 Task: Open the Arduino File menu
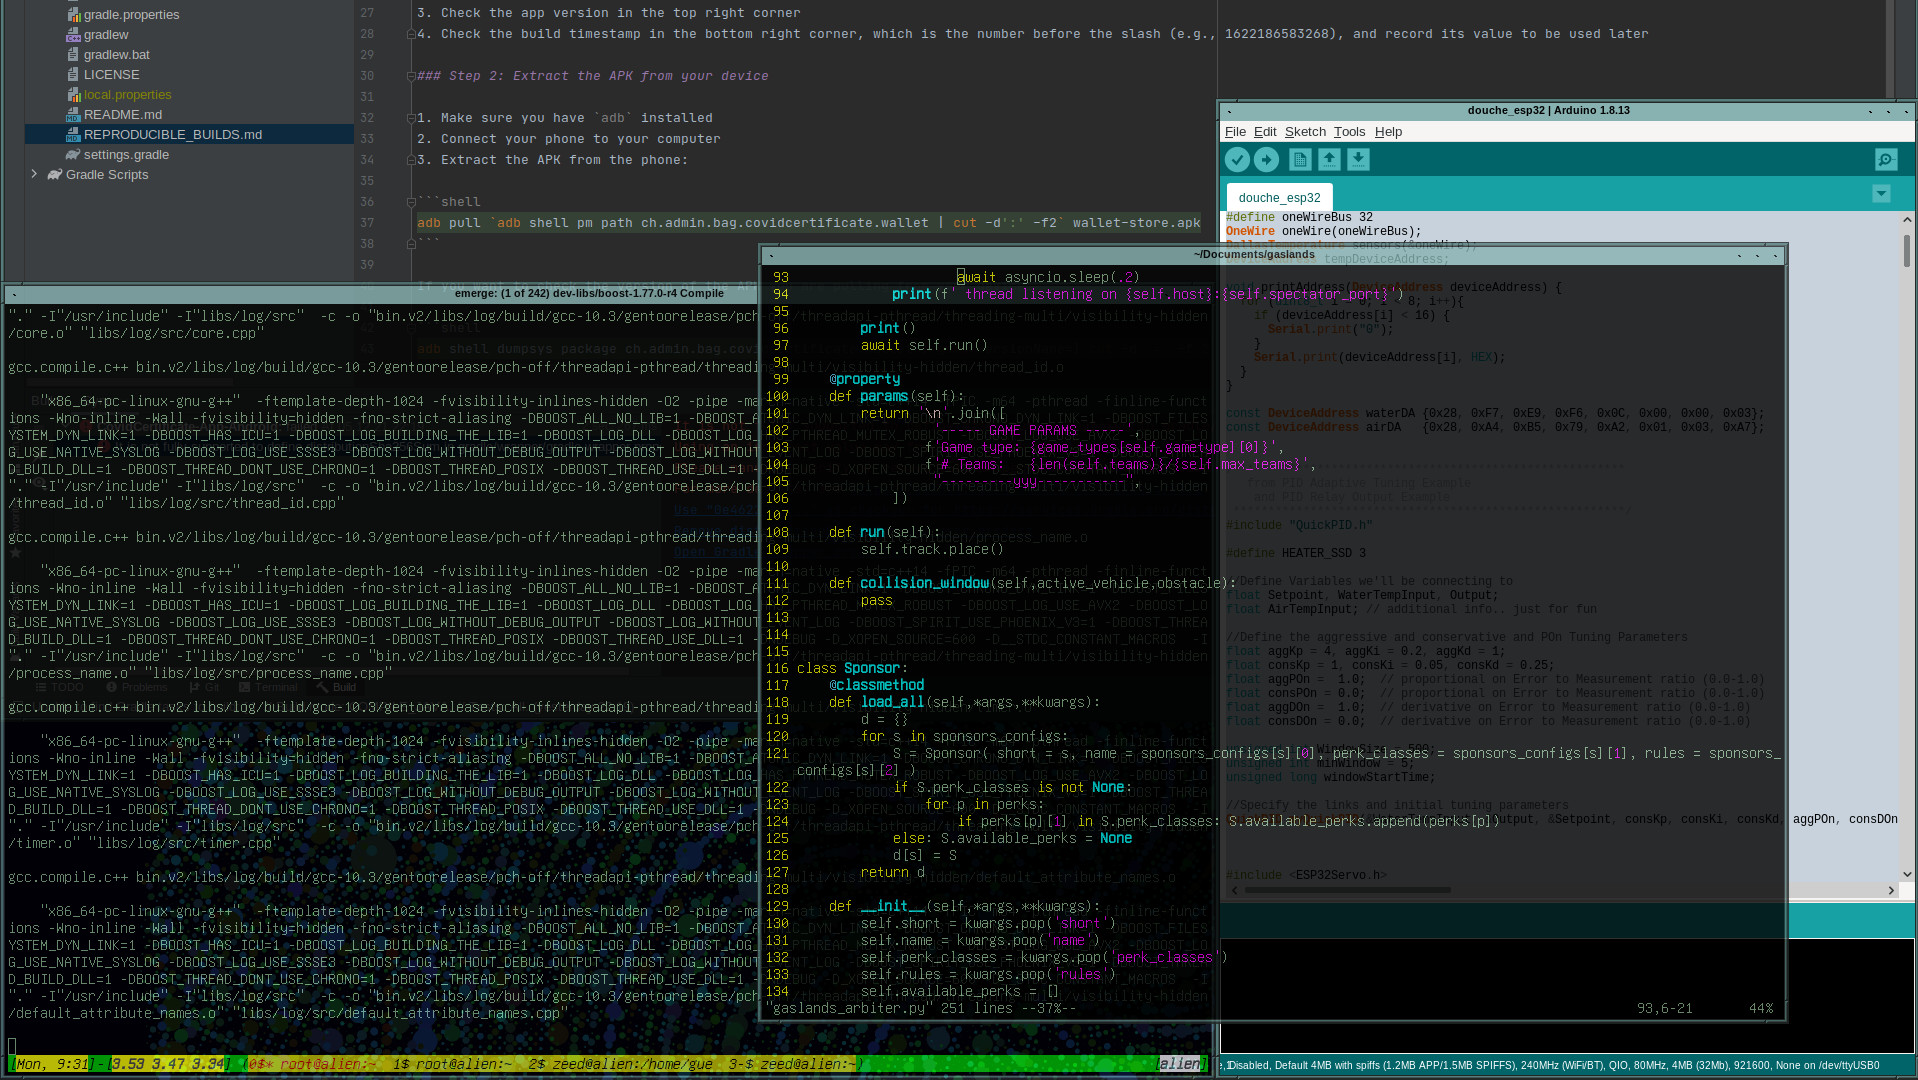click(x=1235, y=132)
